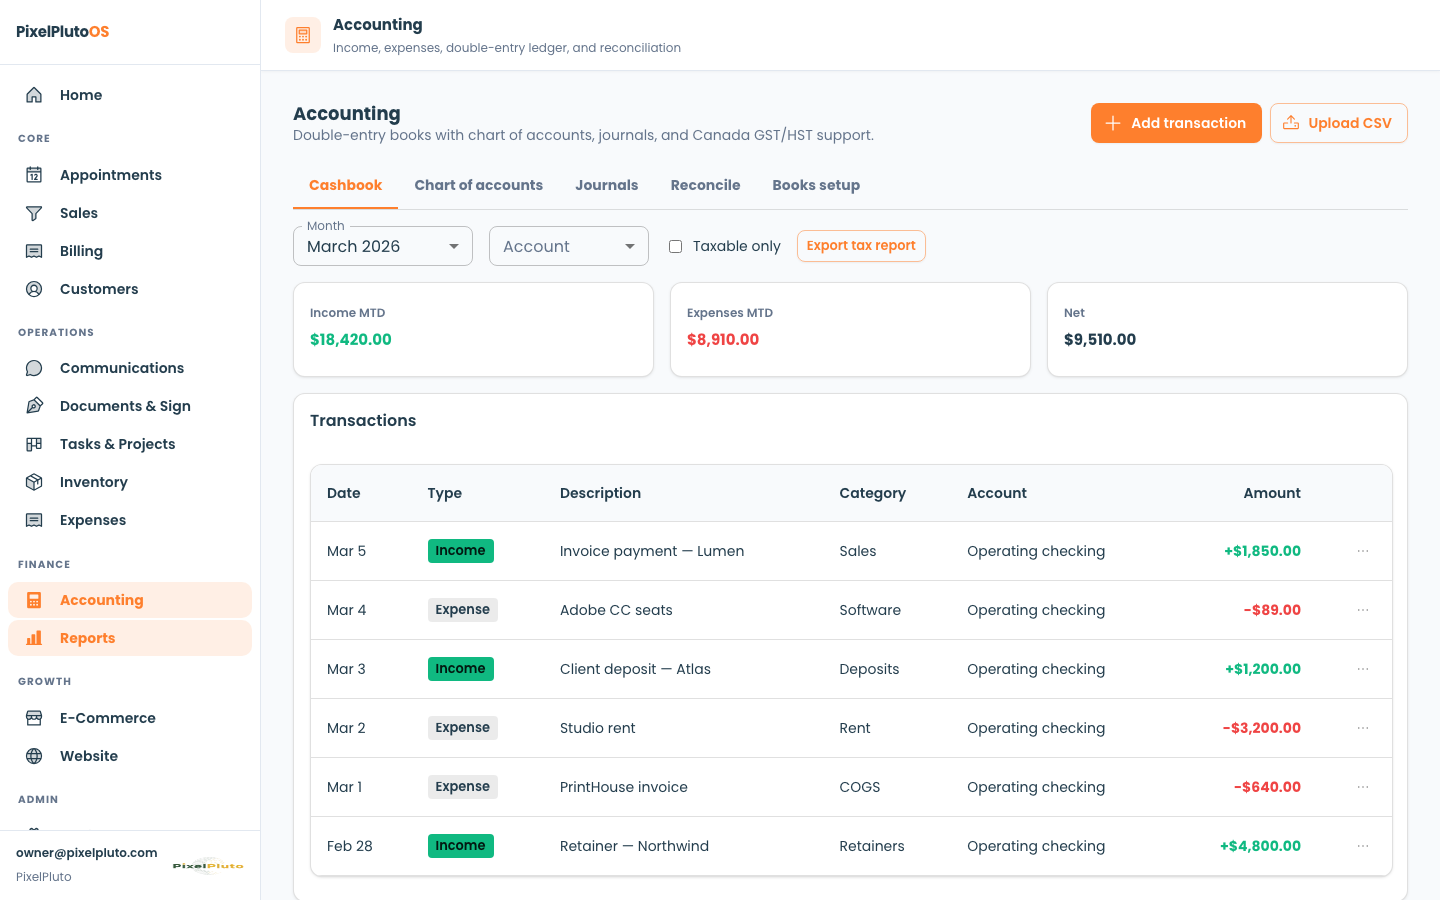Click the Communications chat bubble icon
Screen dimensions: 1440x900
34,368
